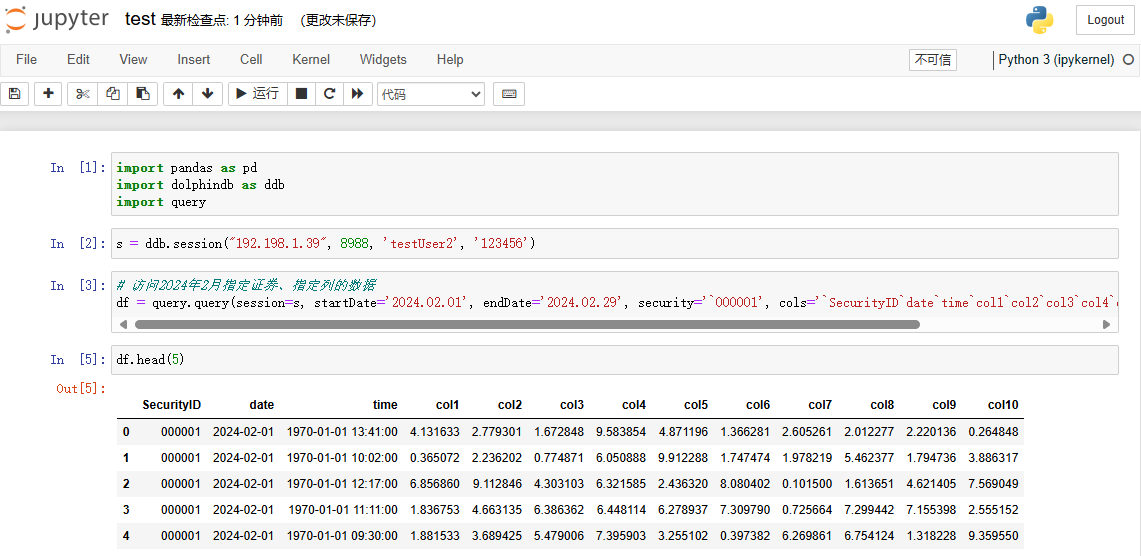Click the import pandas code cell
This screenshot has height=556, width=1141.
(x=614, y=184)
